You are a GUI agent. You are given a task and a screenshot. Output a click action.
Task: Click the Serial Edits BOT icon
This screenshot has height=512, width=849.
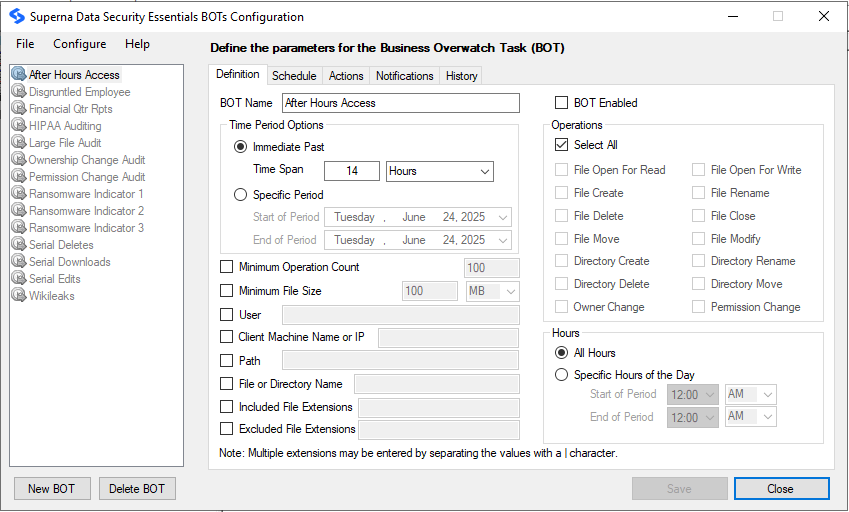pos(19,278)
